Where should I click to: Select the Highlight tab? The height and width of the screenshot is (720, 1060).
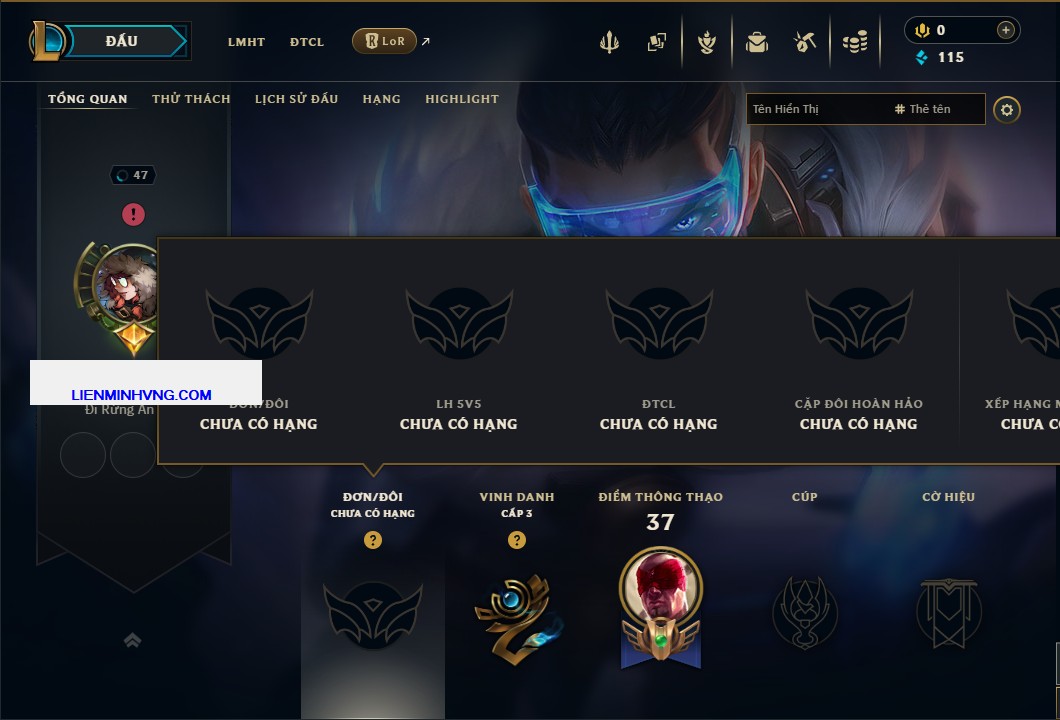click(462, 99)
